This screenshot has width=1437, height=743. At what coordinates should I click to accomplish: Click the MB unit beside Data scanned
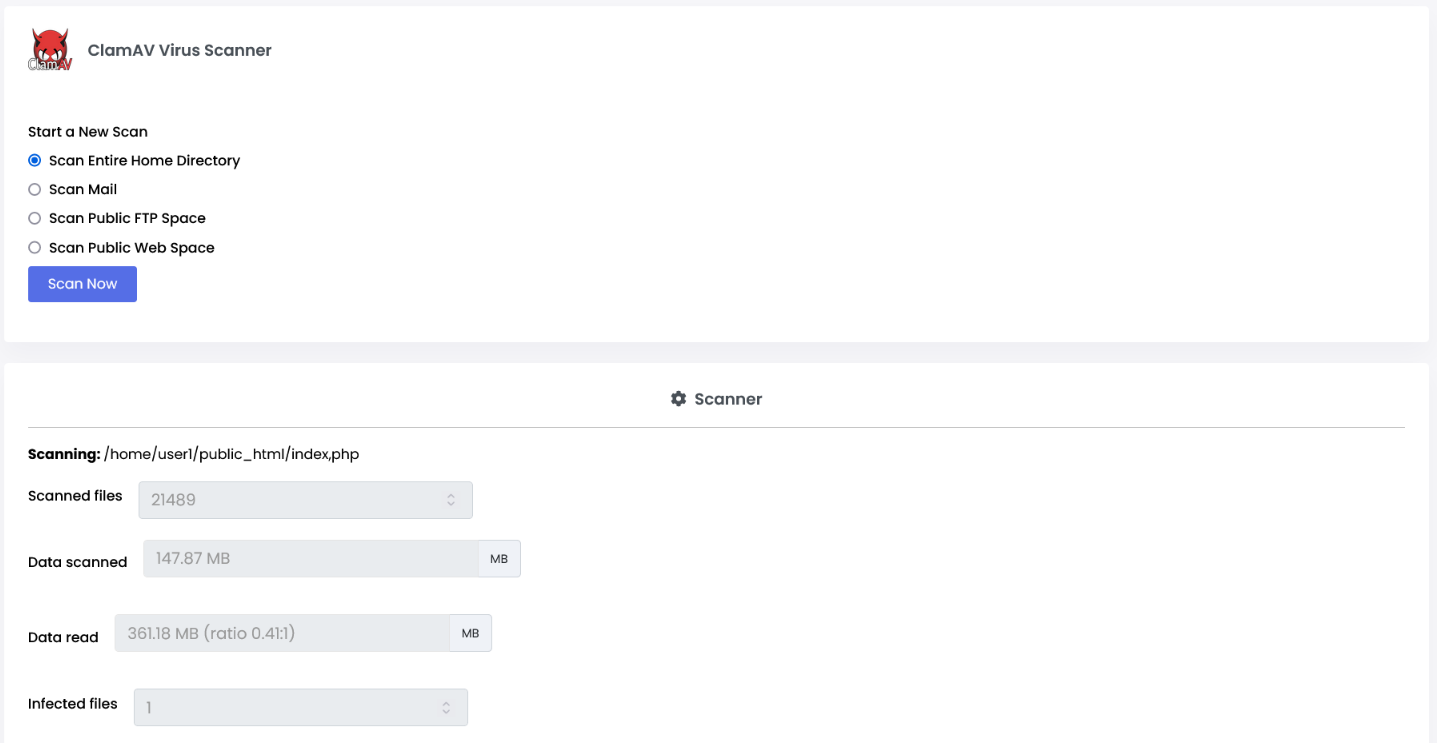click(x=499, y=559)
